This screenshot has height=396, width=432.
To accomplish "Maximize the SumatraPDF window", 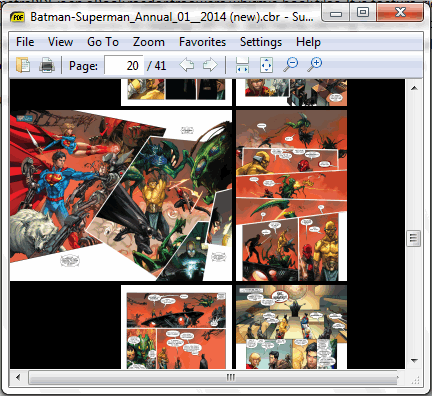I will click(x=362, y=13).
